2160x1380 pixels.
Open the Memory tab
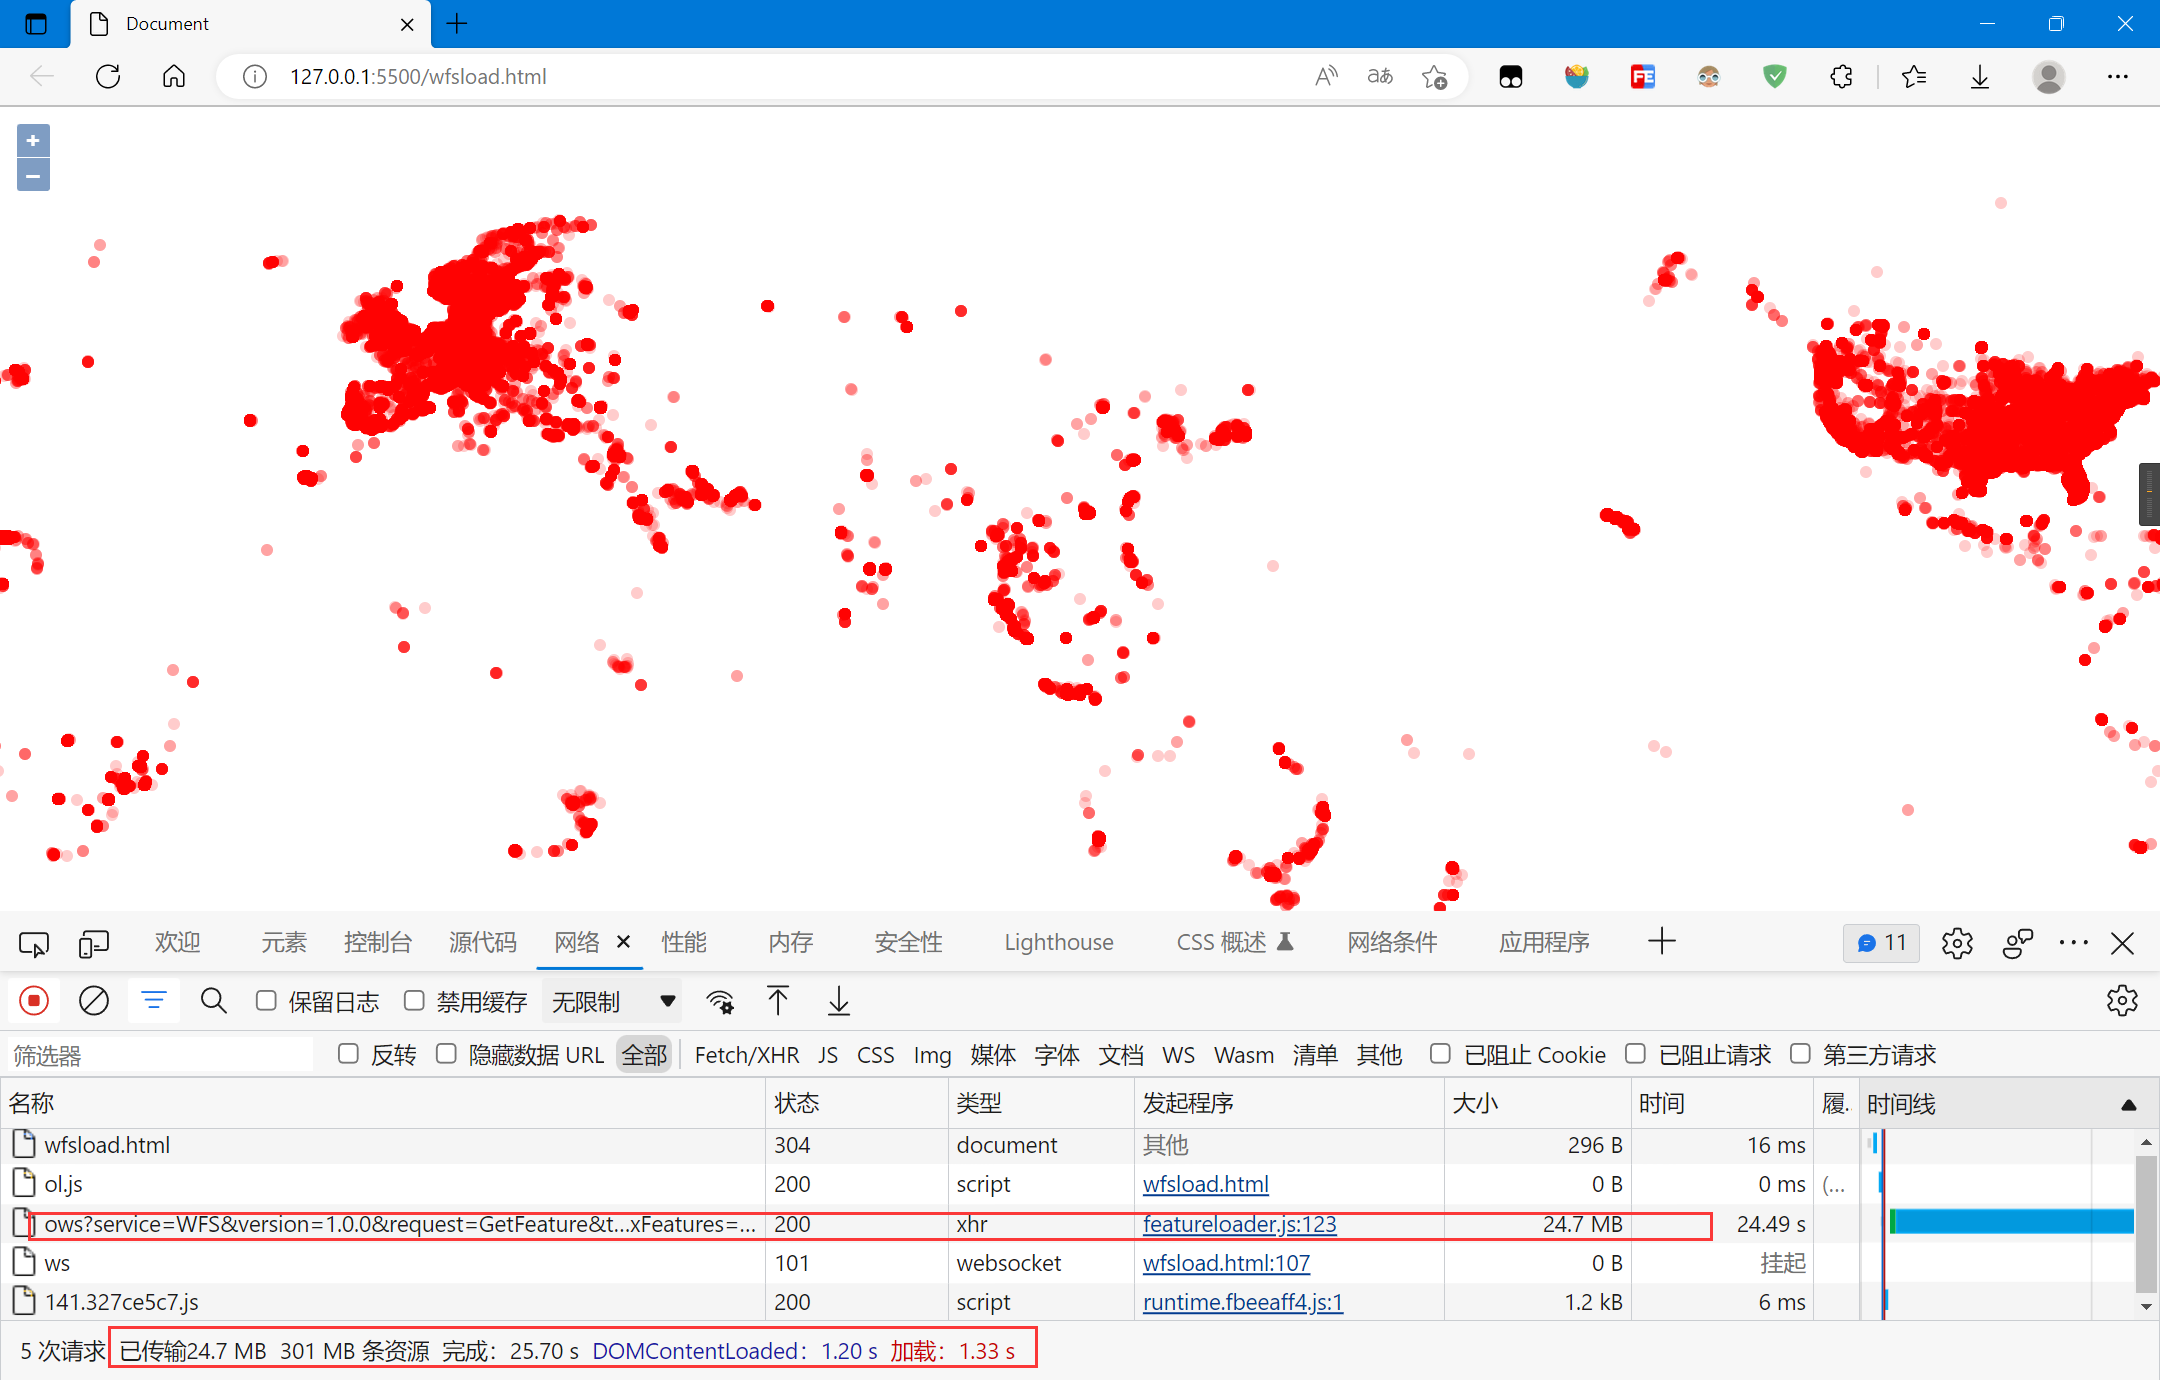[x=791, y=942]
